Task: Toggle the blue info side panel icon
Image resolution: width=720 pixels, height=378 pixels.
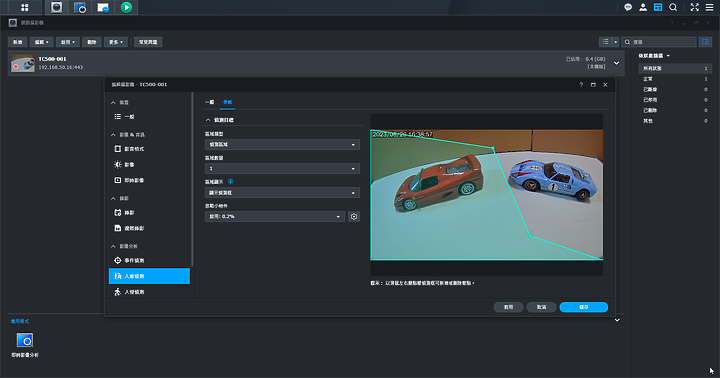Action: click(705, 42)
